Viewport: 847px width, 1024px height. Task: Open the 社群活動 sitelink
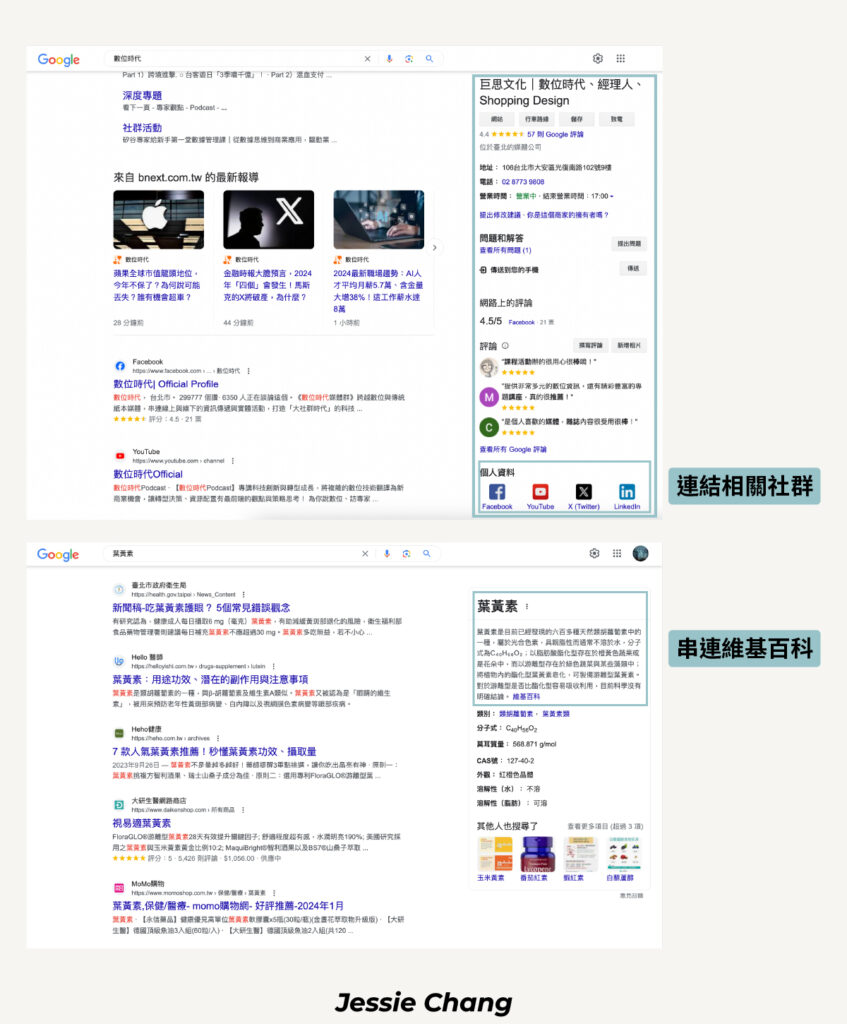click(142, 128)
